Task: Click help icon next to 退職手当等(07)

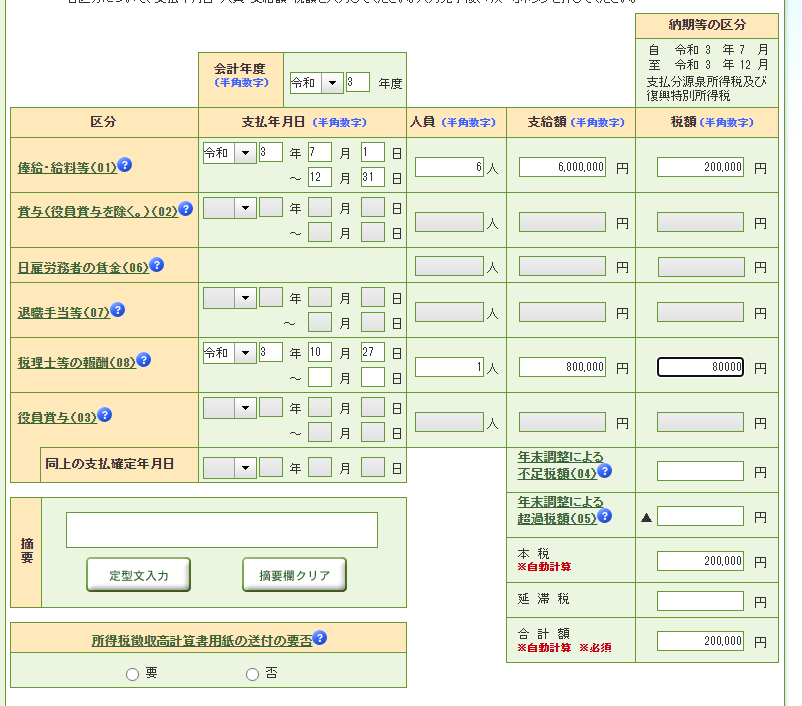Action: 117,310
